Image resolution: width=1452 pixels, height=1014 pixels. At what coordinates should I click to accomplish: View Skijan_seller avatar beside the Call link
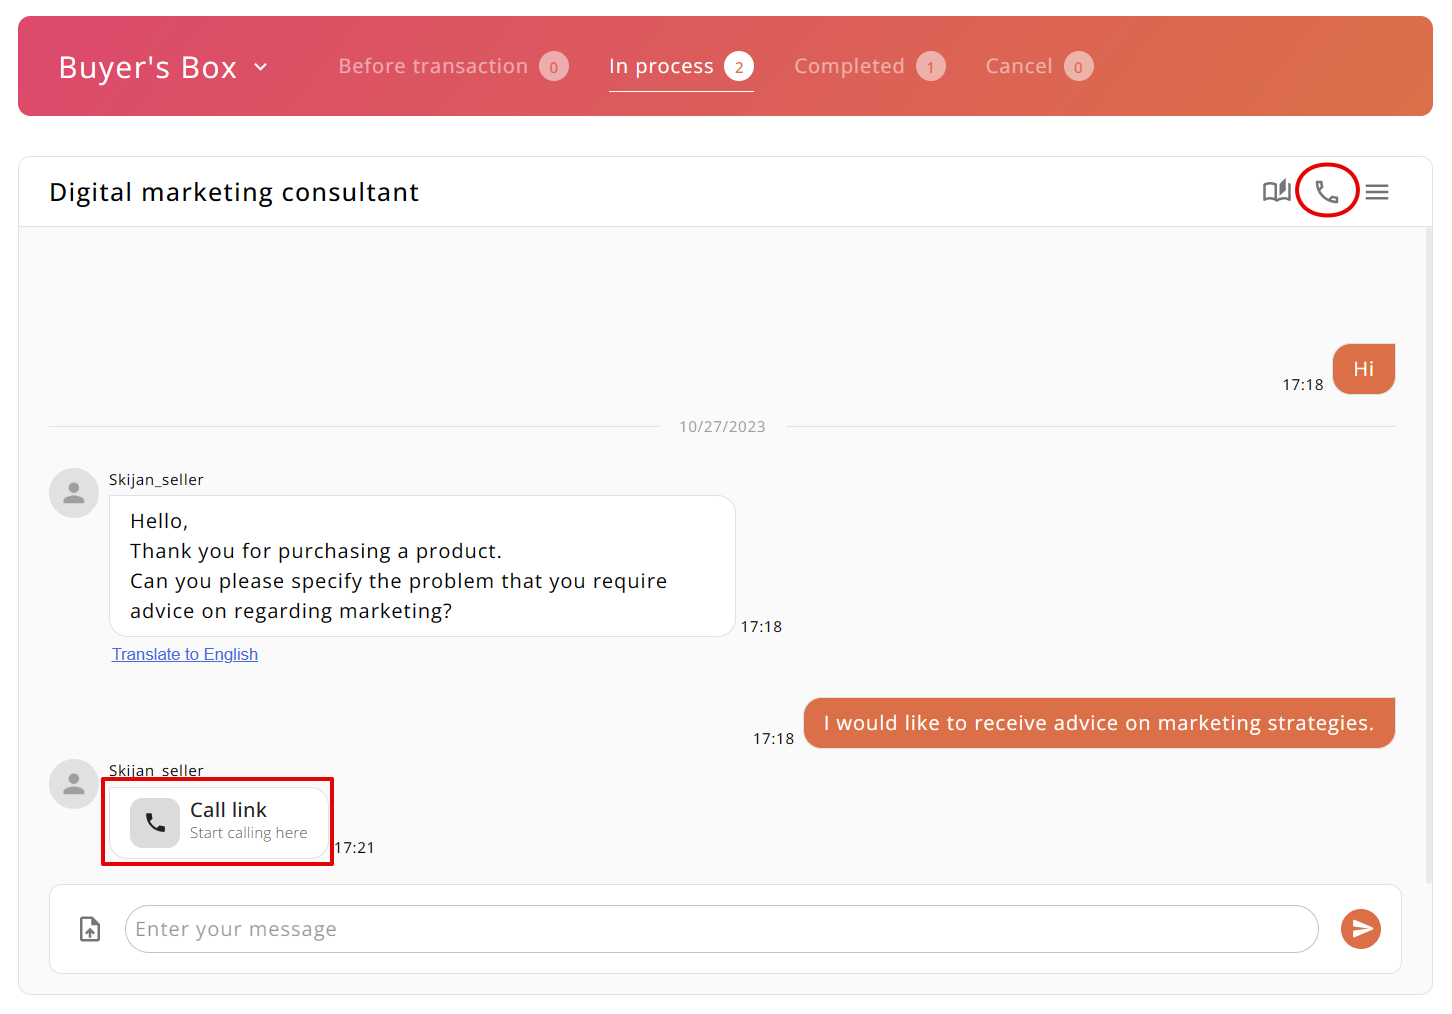[x=74, y=784]
